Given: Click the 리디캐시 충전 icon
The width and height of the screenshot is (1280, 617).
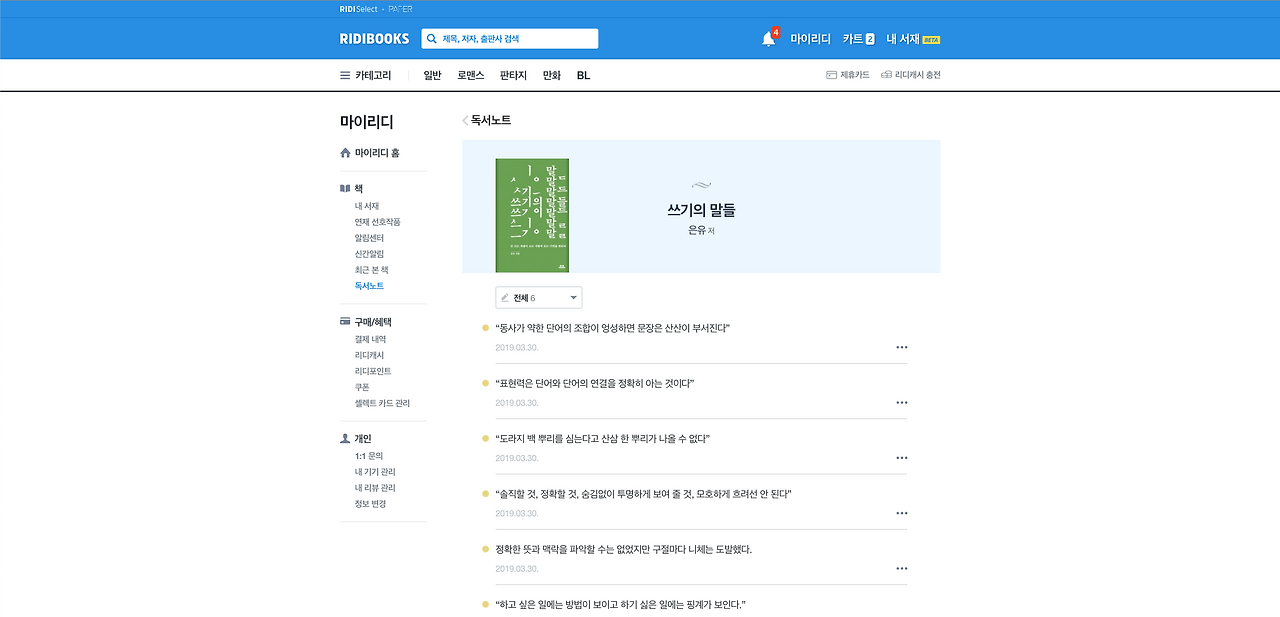Looking at the screenshot, I should (886, 75).
